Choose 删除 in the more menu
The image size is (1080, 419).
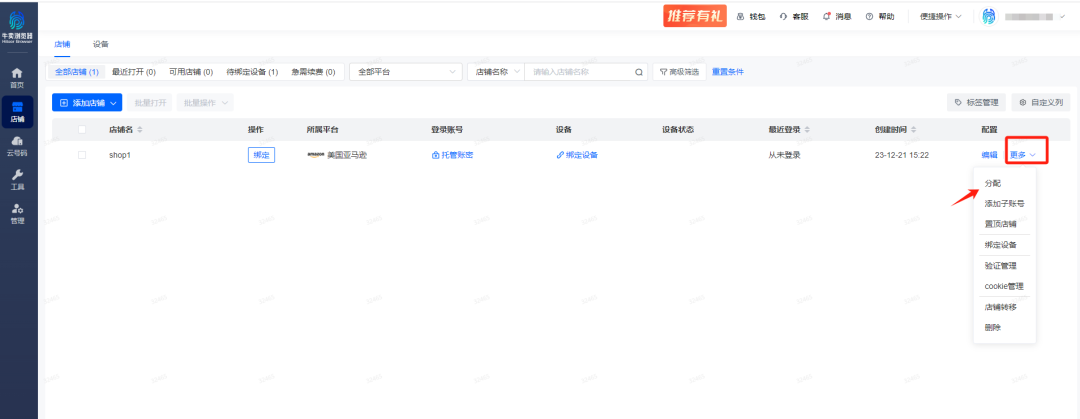(x=992, y=327)
